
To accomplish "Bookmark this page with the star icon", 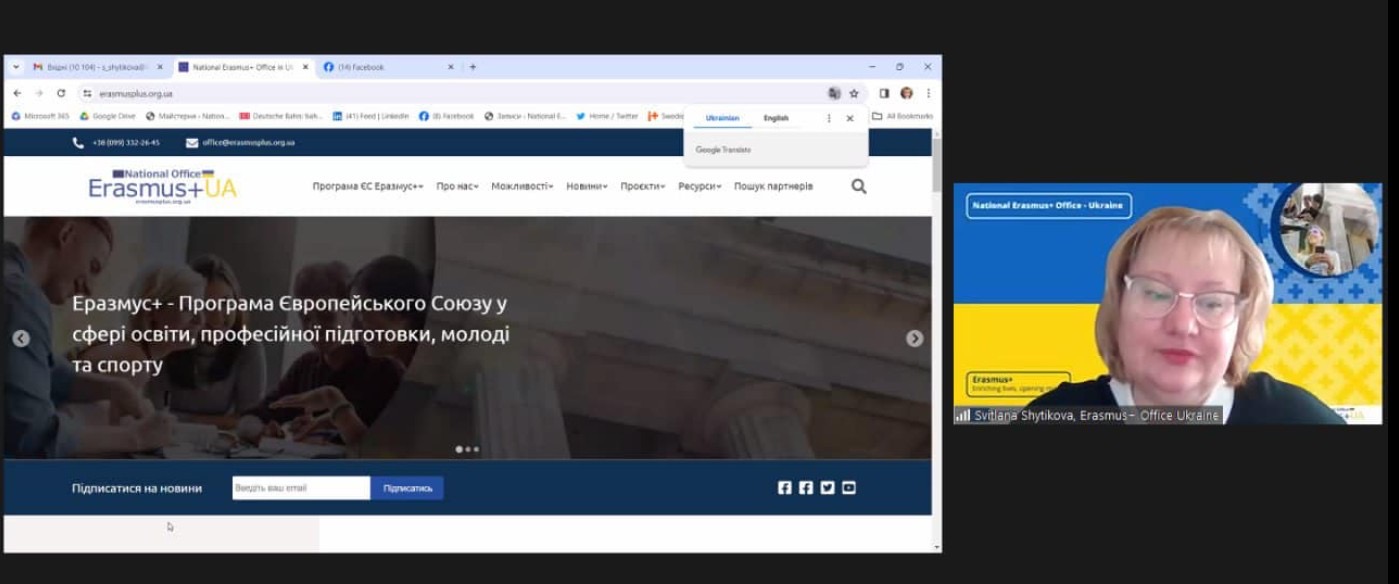I will tap(854, 93).
